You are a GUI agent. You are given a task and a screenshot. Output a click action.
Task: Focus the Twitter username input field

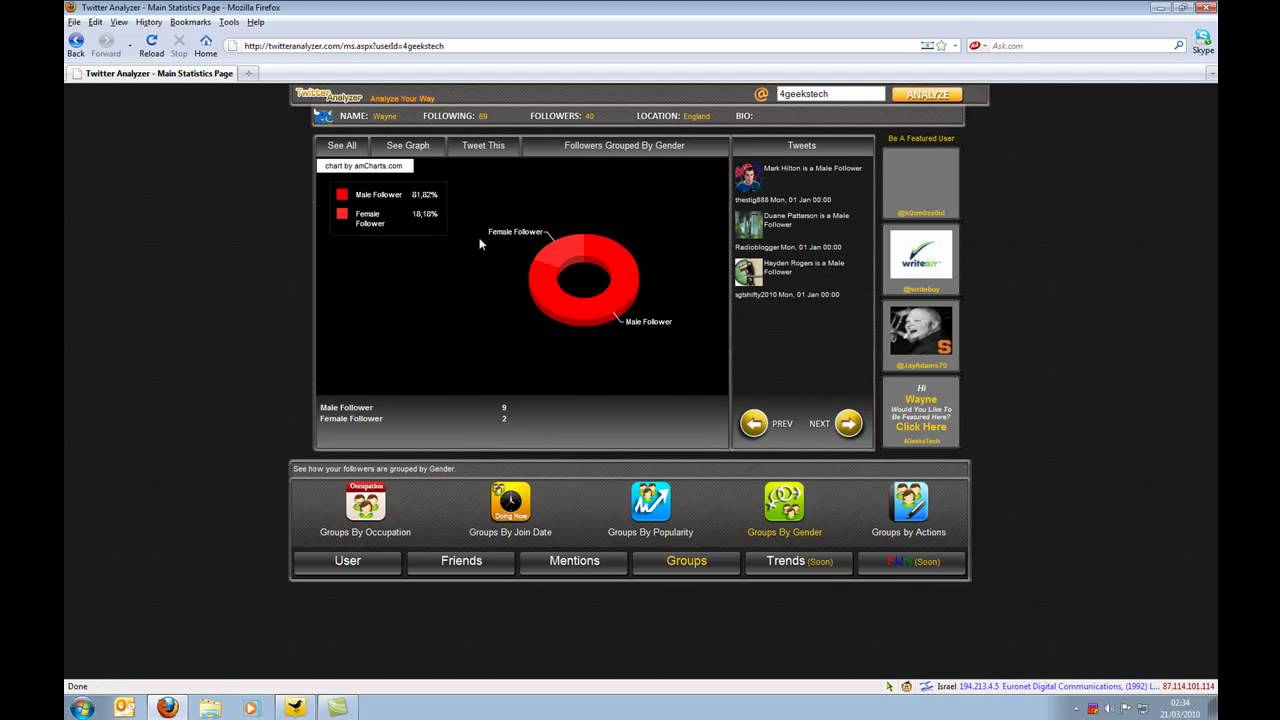pyautogui.click(x=831, y=94)
